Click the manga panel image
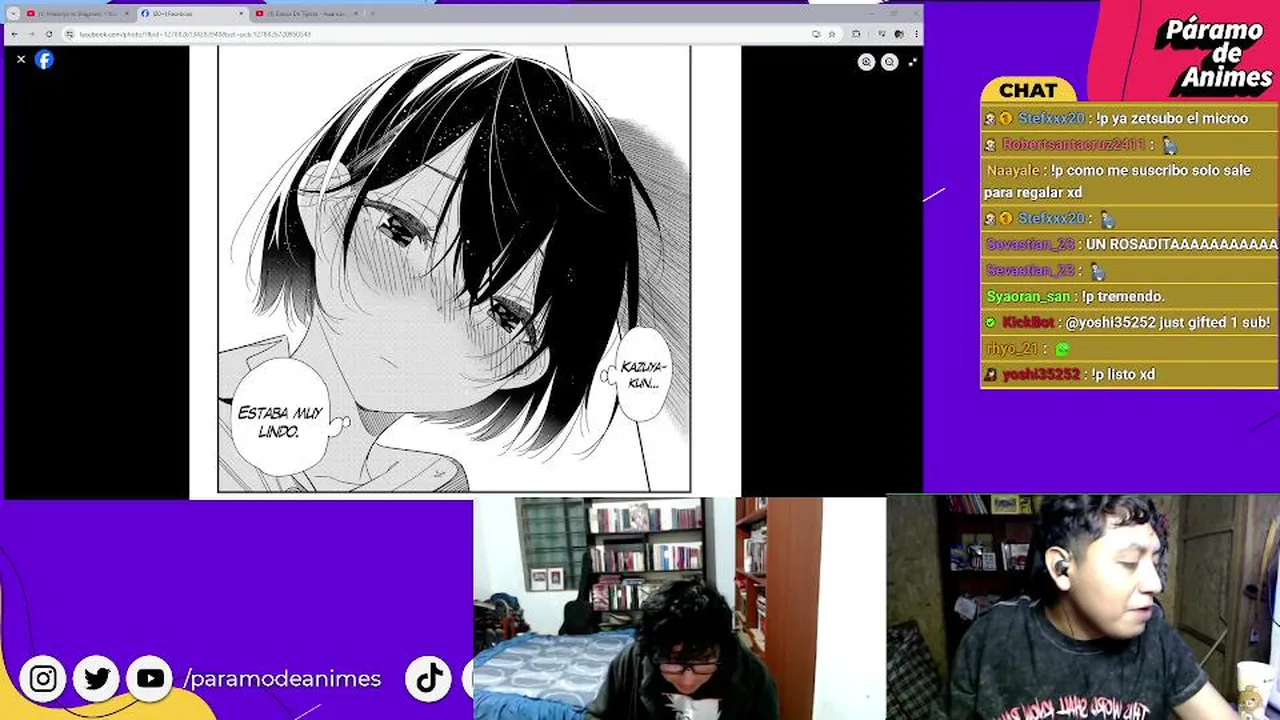Screen dimensions: 1280x720 (x=454, y=269)
